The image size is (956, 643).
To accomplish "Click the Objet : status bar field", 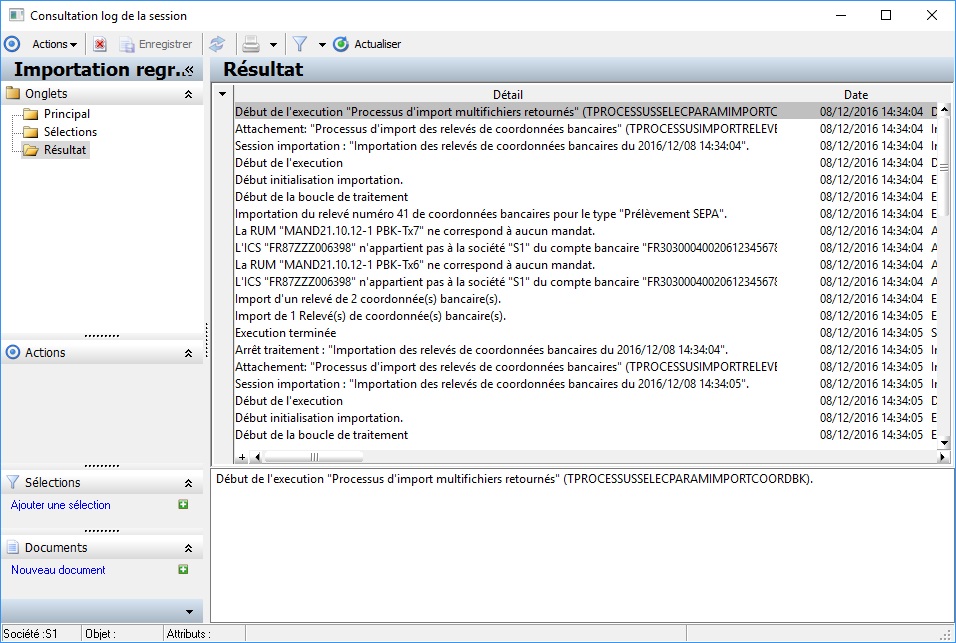I will tap(122, 634).
